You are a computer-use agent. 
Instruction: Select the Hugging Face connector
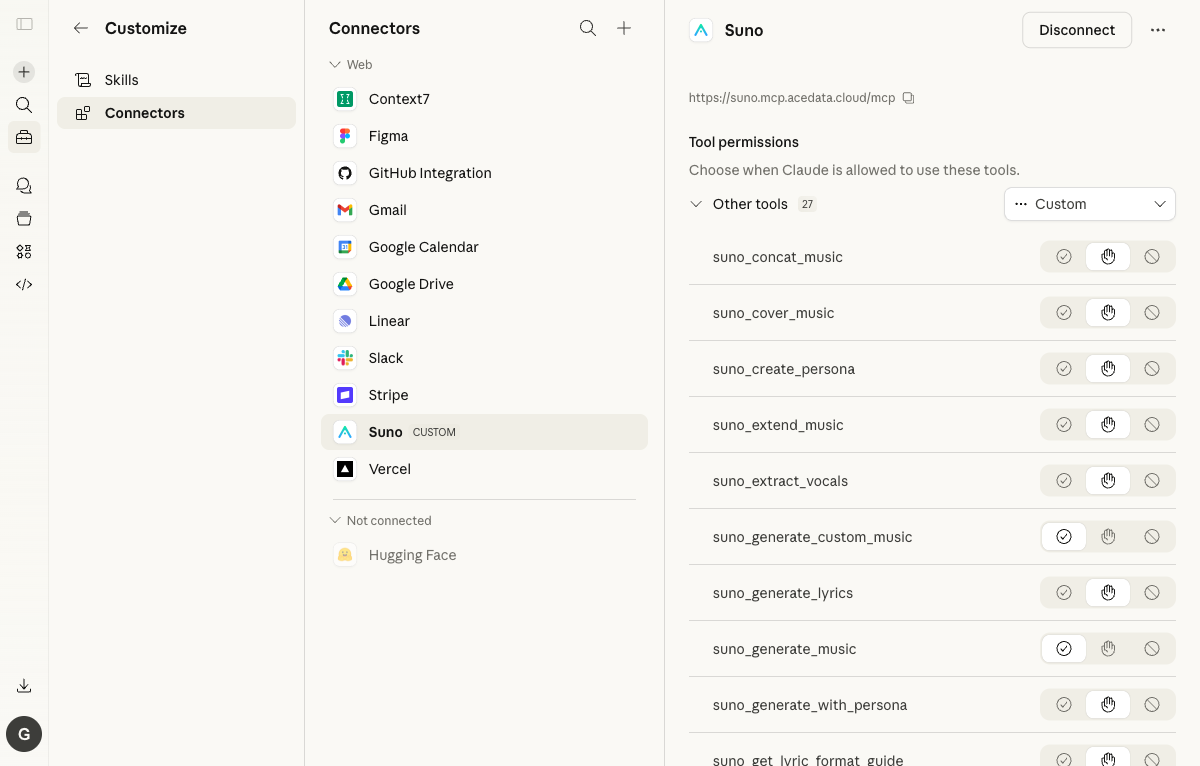[484, 555]
